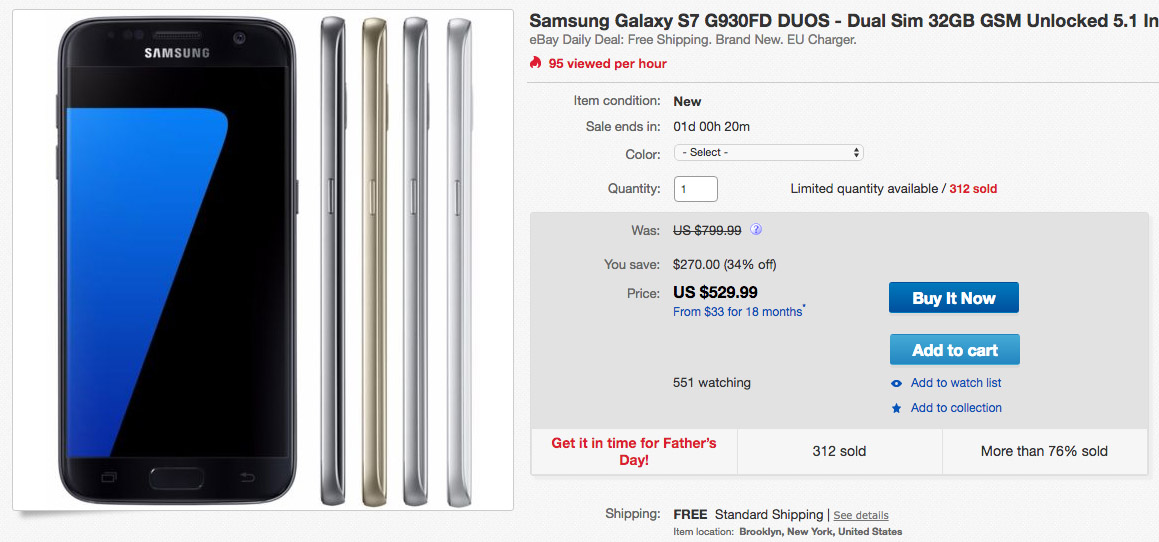The height and width of the screenshot is (542, 1159).
Task: Click the home button on the phone image
Action: pos(178,476)
